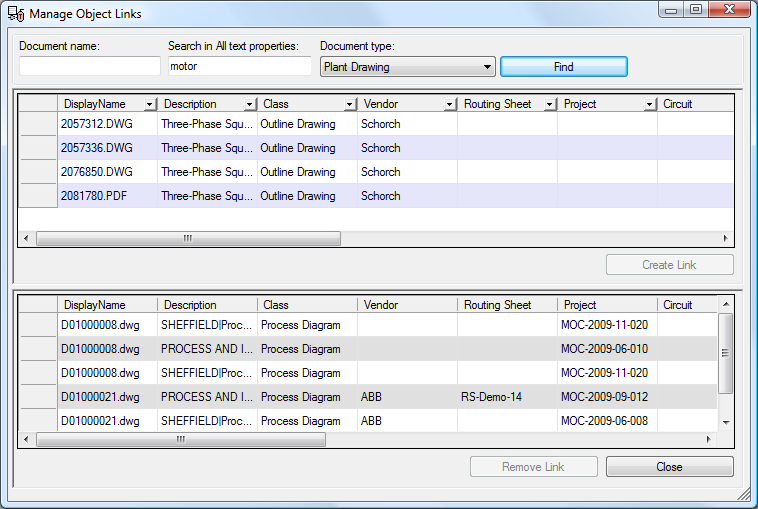
Task: Open the Project column filter dropdown
Action: pos(650,104)
